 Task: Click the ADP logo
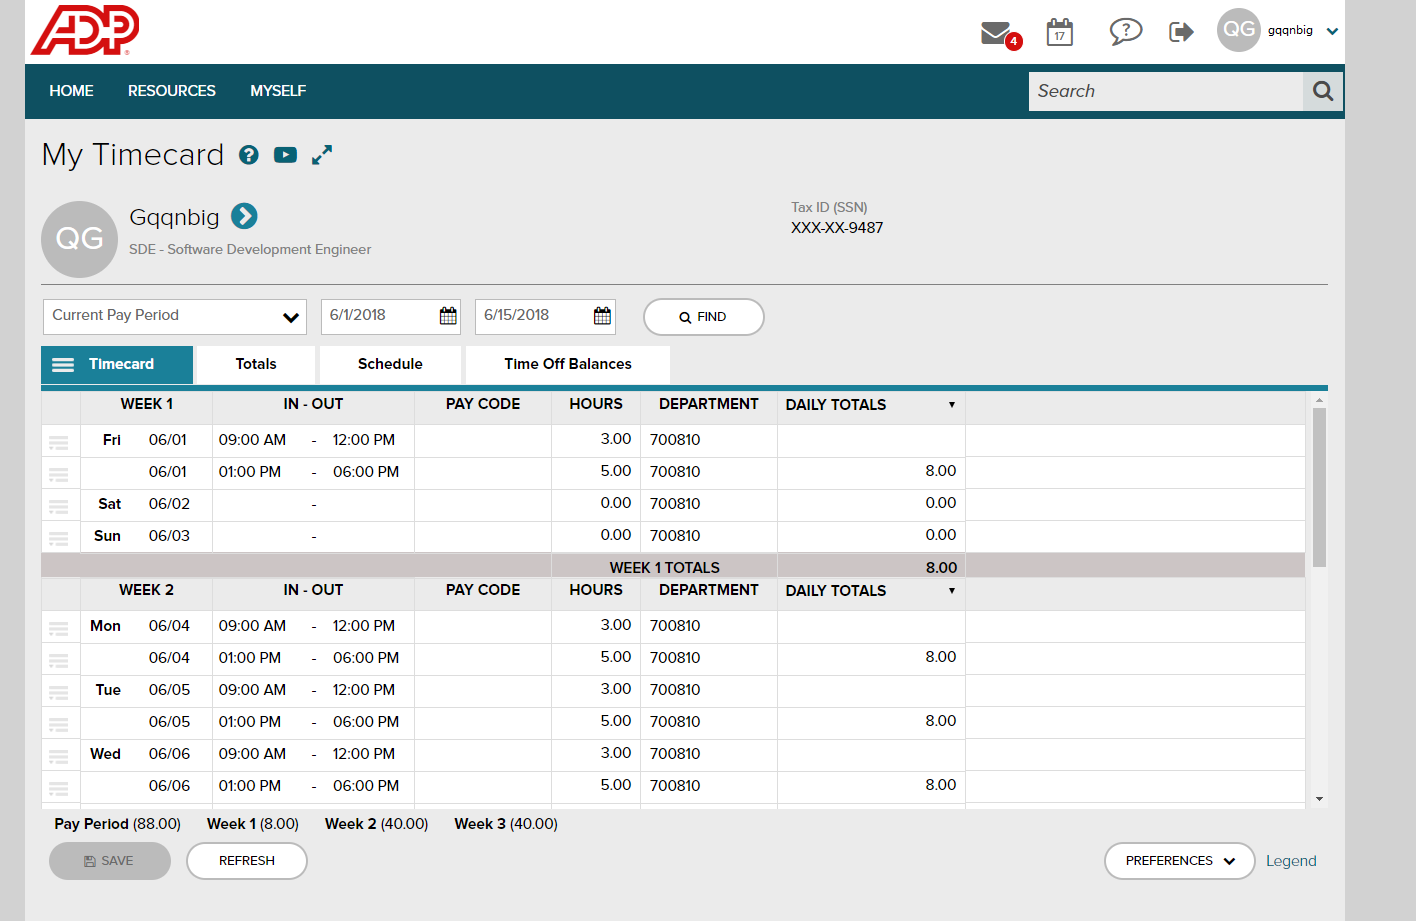(84, 30)
